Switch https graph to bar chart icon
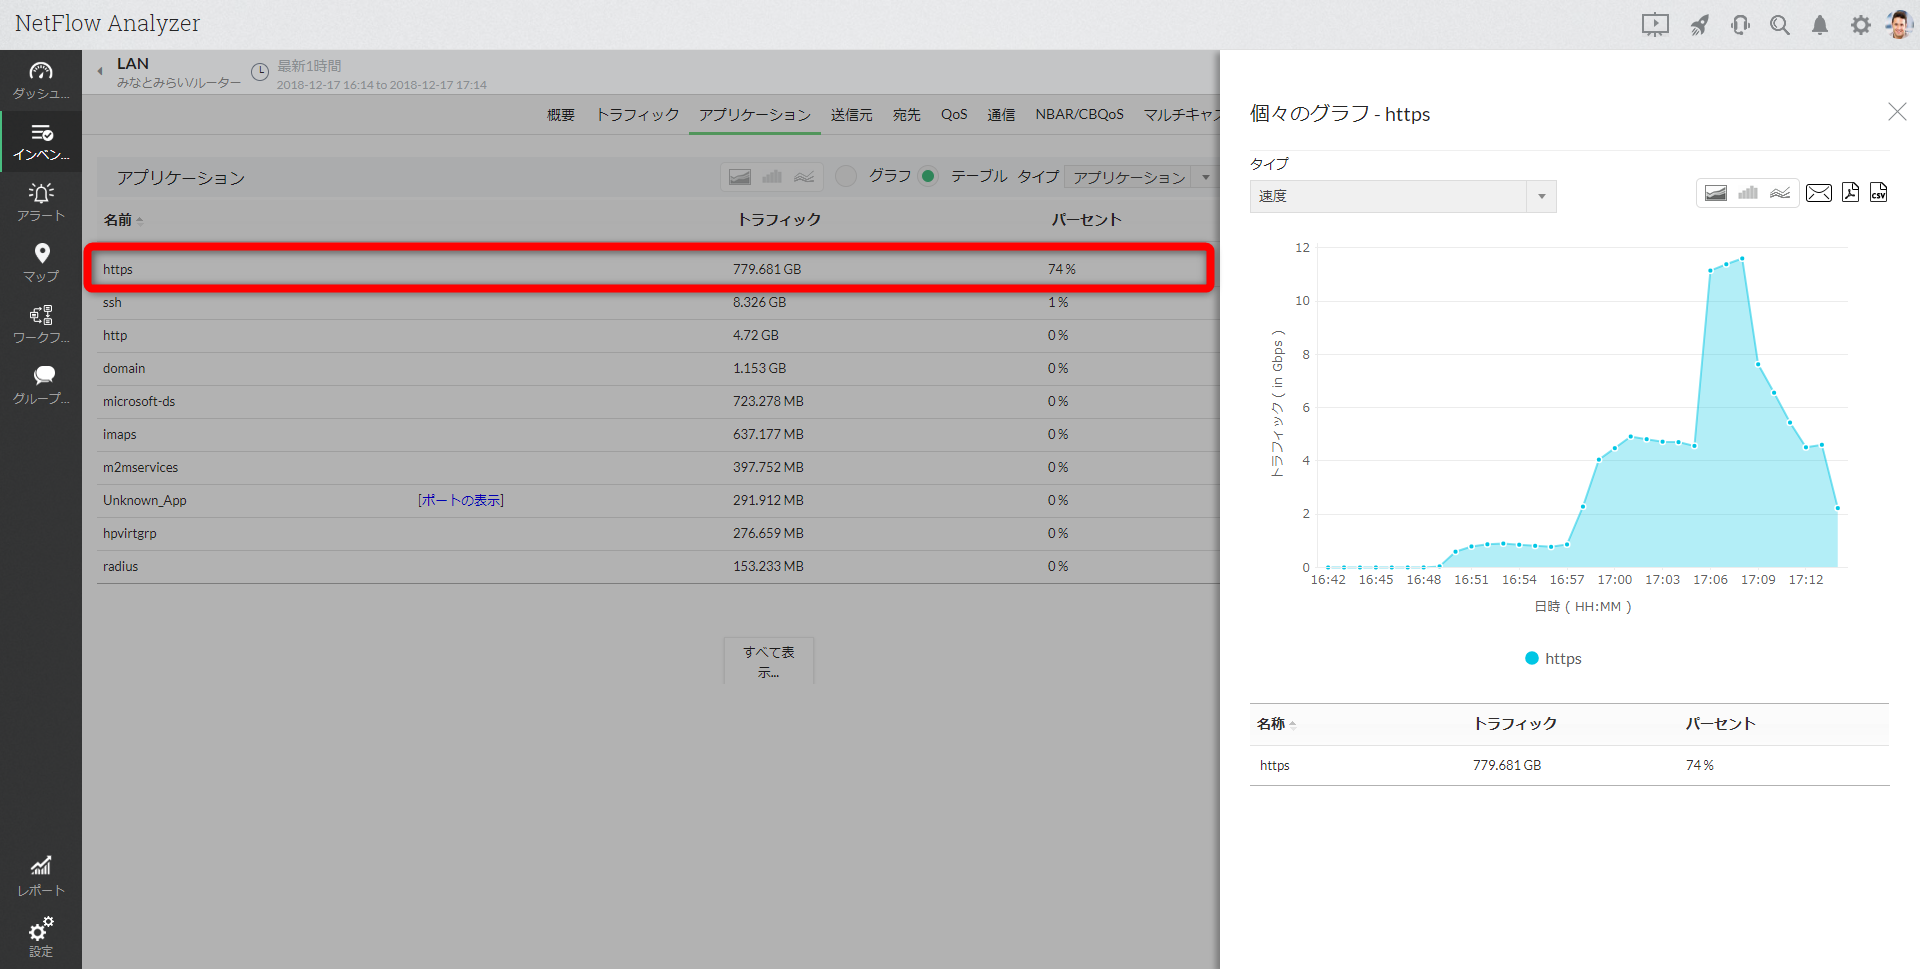Screen dimensions: 1920x969 tap(1748, 192)
